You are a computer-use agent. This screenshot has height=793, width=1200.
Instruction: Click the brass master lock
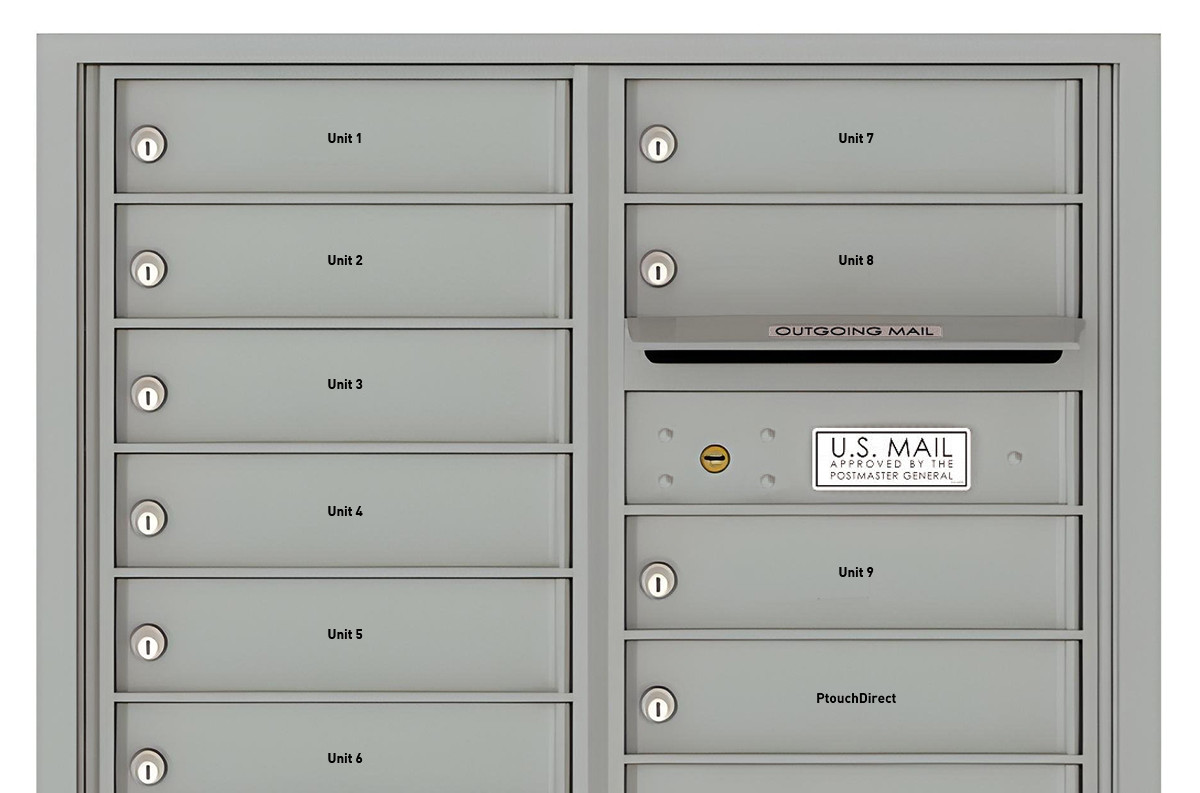[x=714, y=459]
